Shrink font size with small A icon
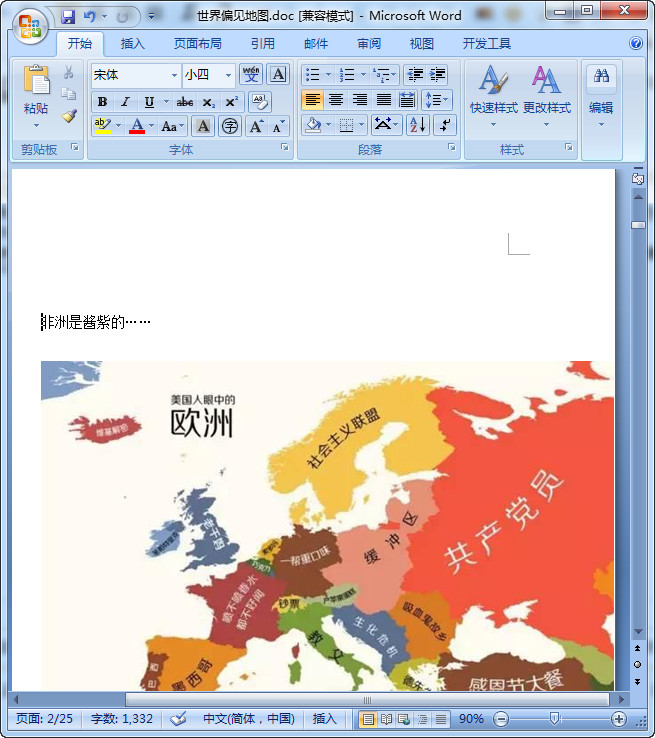This screenshot has width=655, height=738. pyautogui.click(x=279, y=126)
